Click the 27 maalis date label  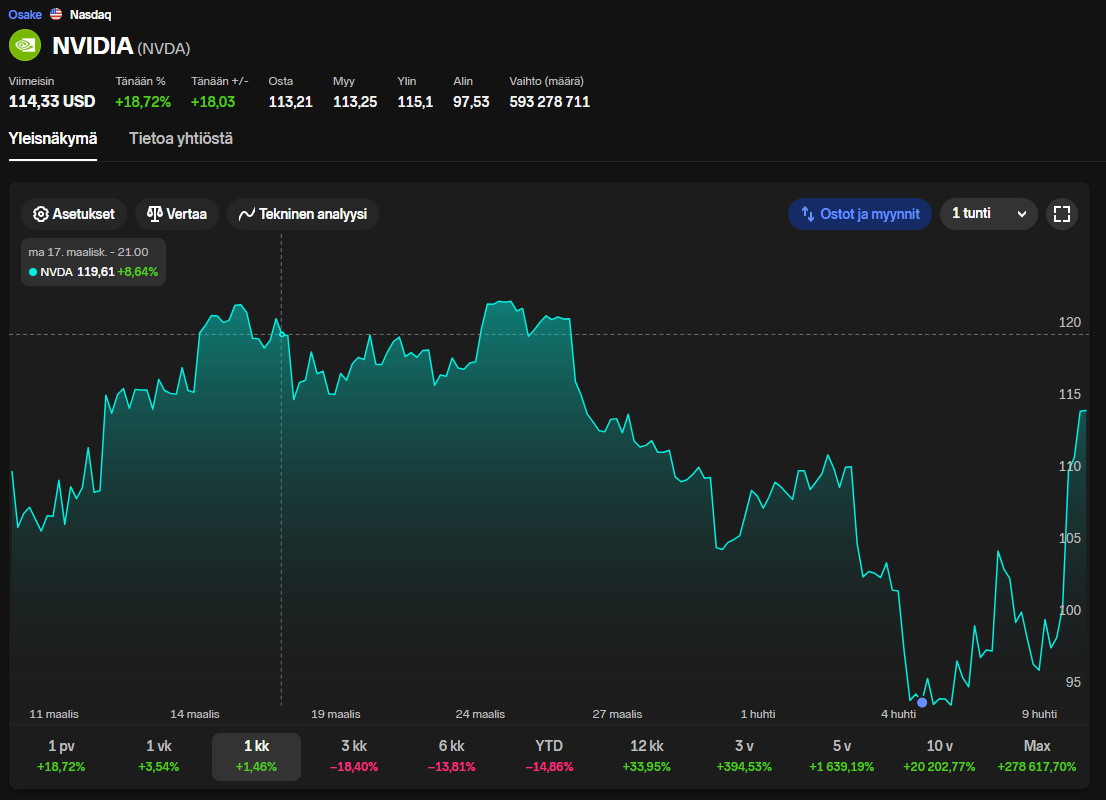click(x=617, y=714)
